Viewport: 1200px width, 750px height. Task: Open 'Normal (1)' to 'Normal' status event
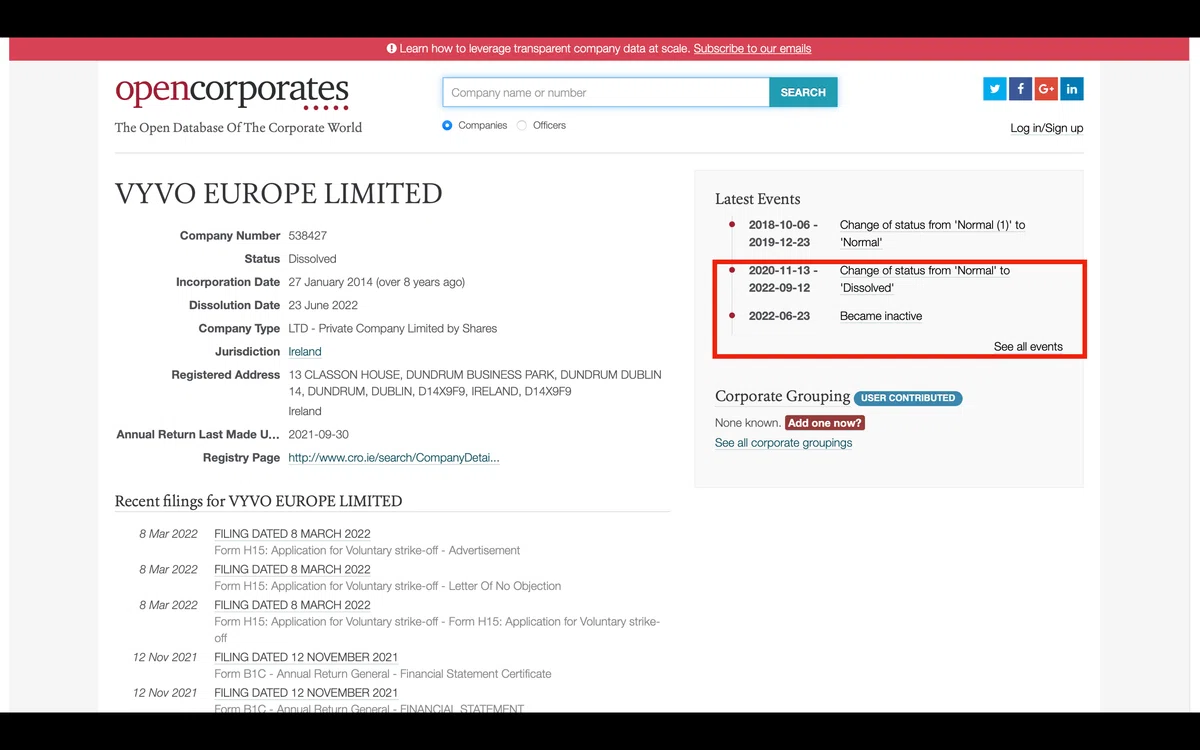(x=932, y=234)
